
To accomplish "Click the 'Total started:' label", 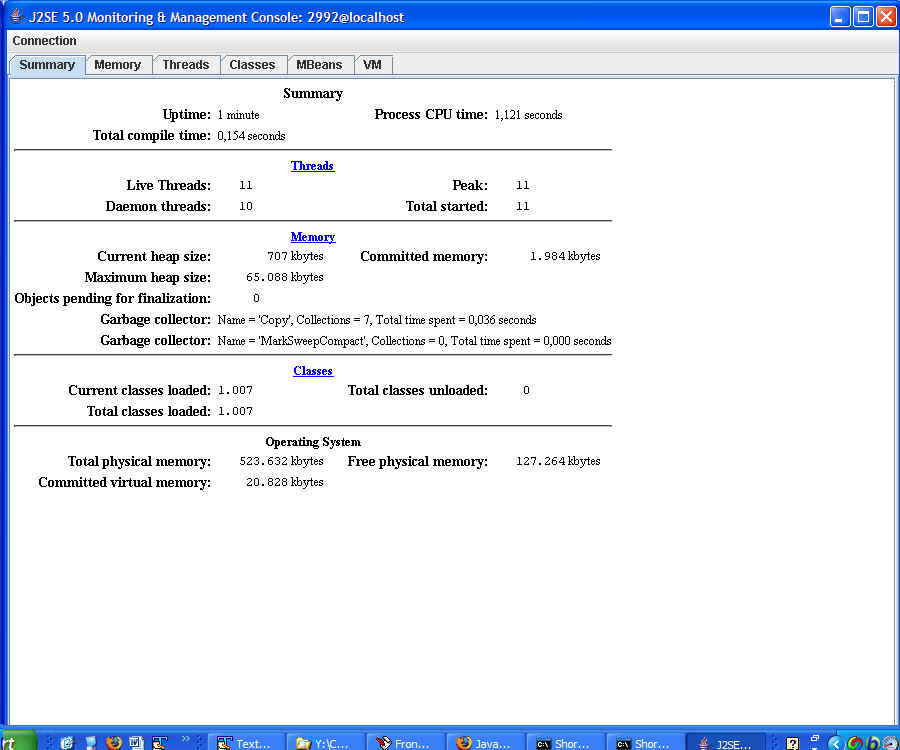I will [x=447, y=207].
